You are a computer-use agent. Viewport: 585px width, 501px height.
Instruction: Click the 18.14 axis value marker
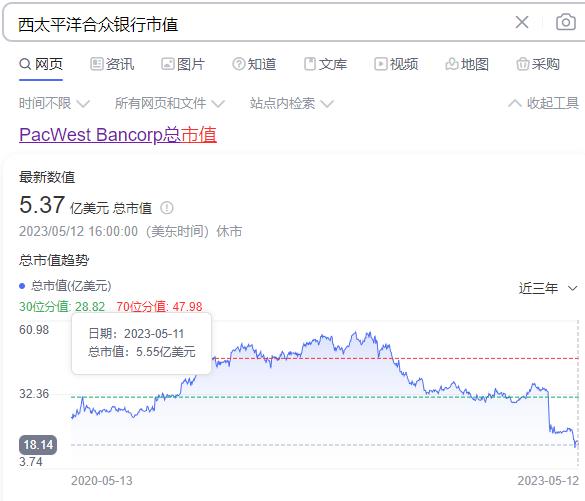pos(38,445)
